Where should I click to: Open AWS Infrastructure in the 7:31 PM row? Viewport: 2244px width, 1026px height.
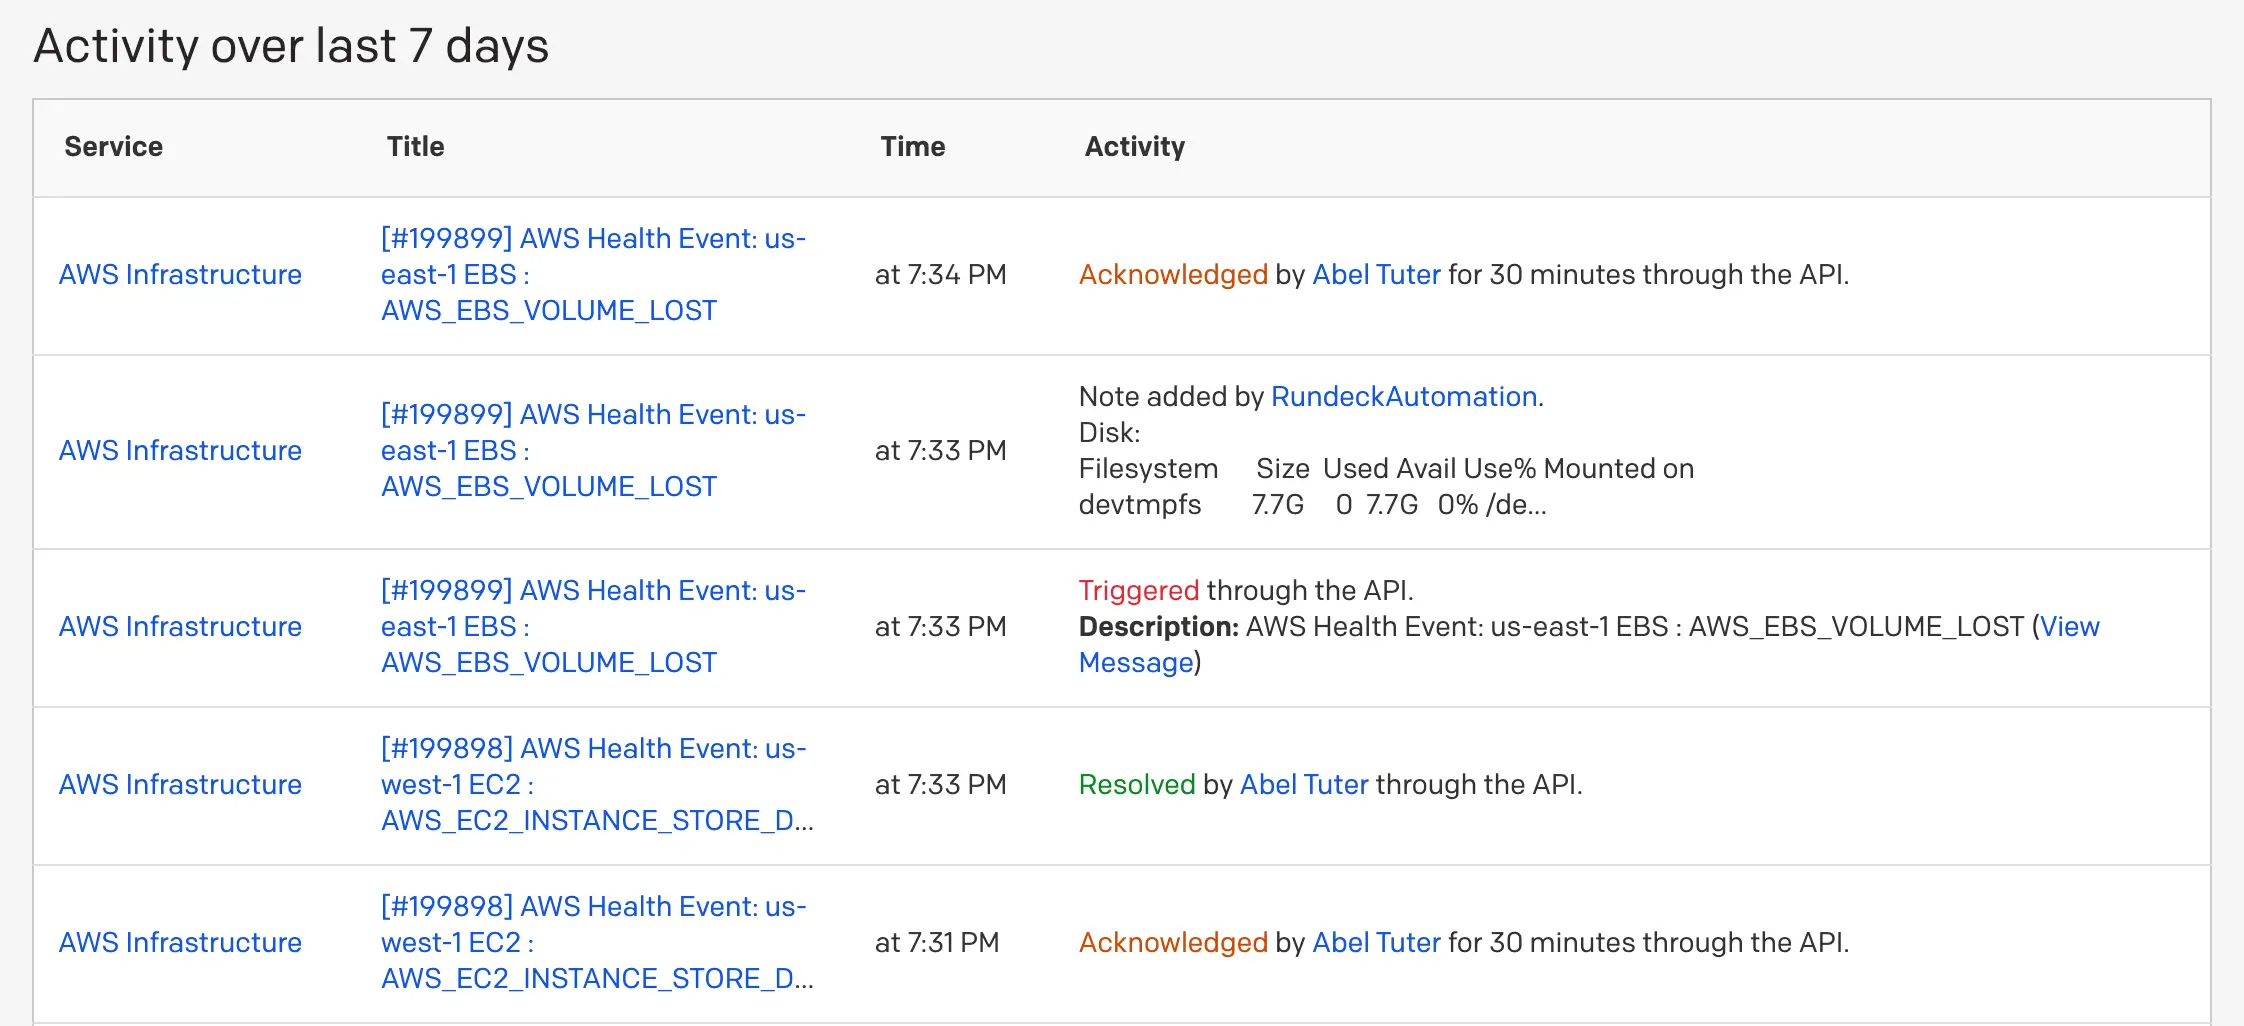coord(180,943)
